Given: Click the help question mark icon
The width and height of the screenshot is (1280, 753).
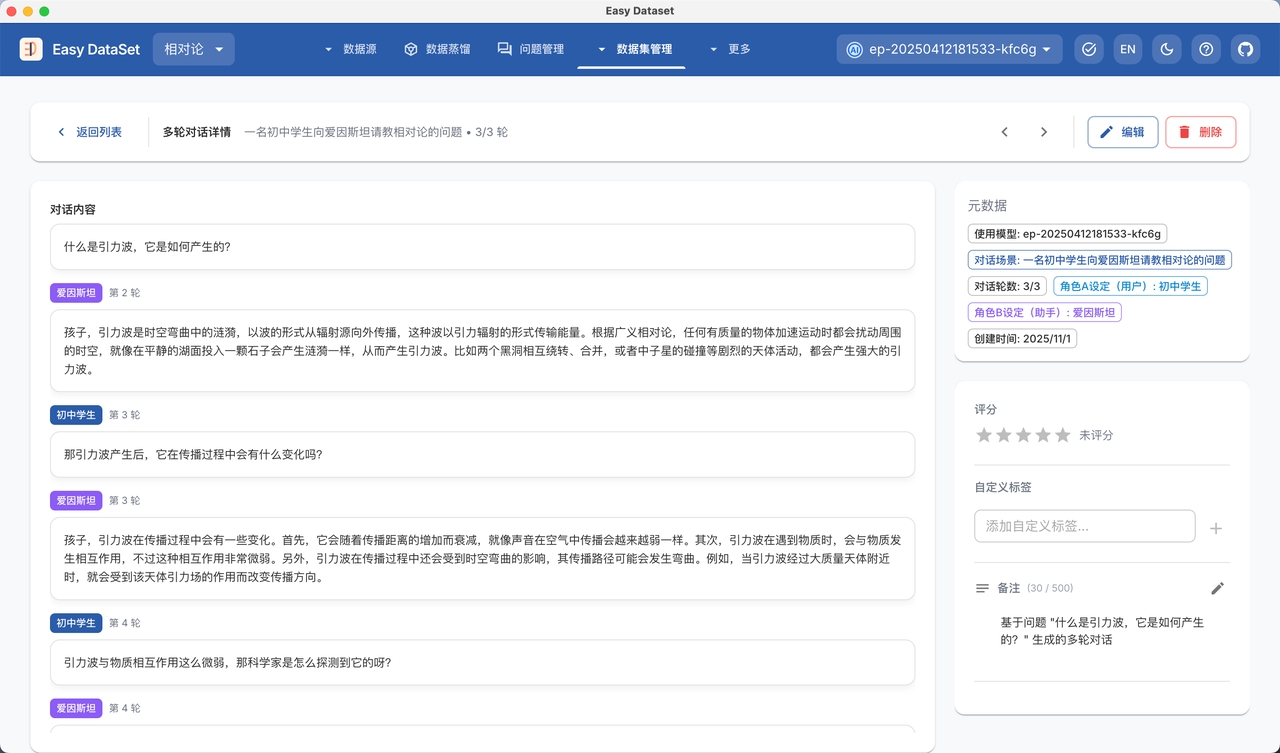Looking at the screenshot, I should 1206,49.
